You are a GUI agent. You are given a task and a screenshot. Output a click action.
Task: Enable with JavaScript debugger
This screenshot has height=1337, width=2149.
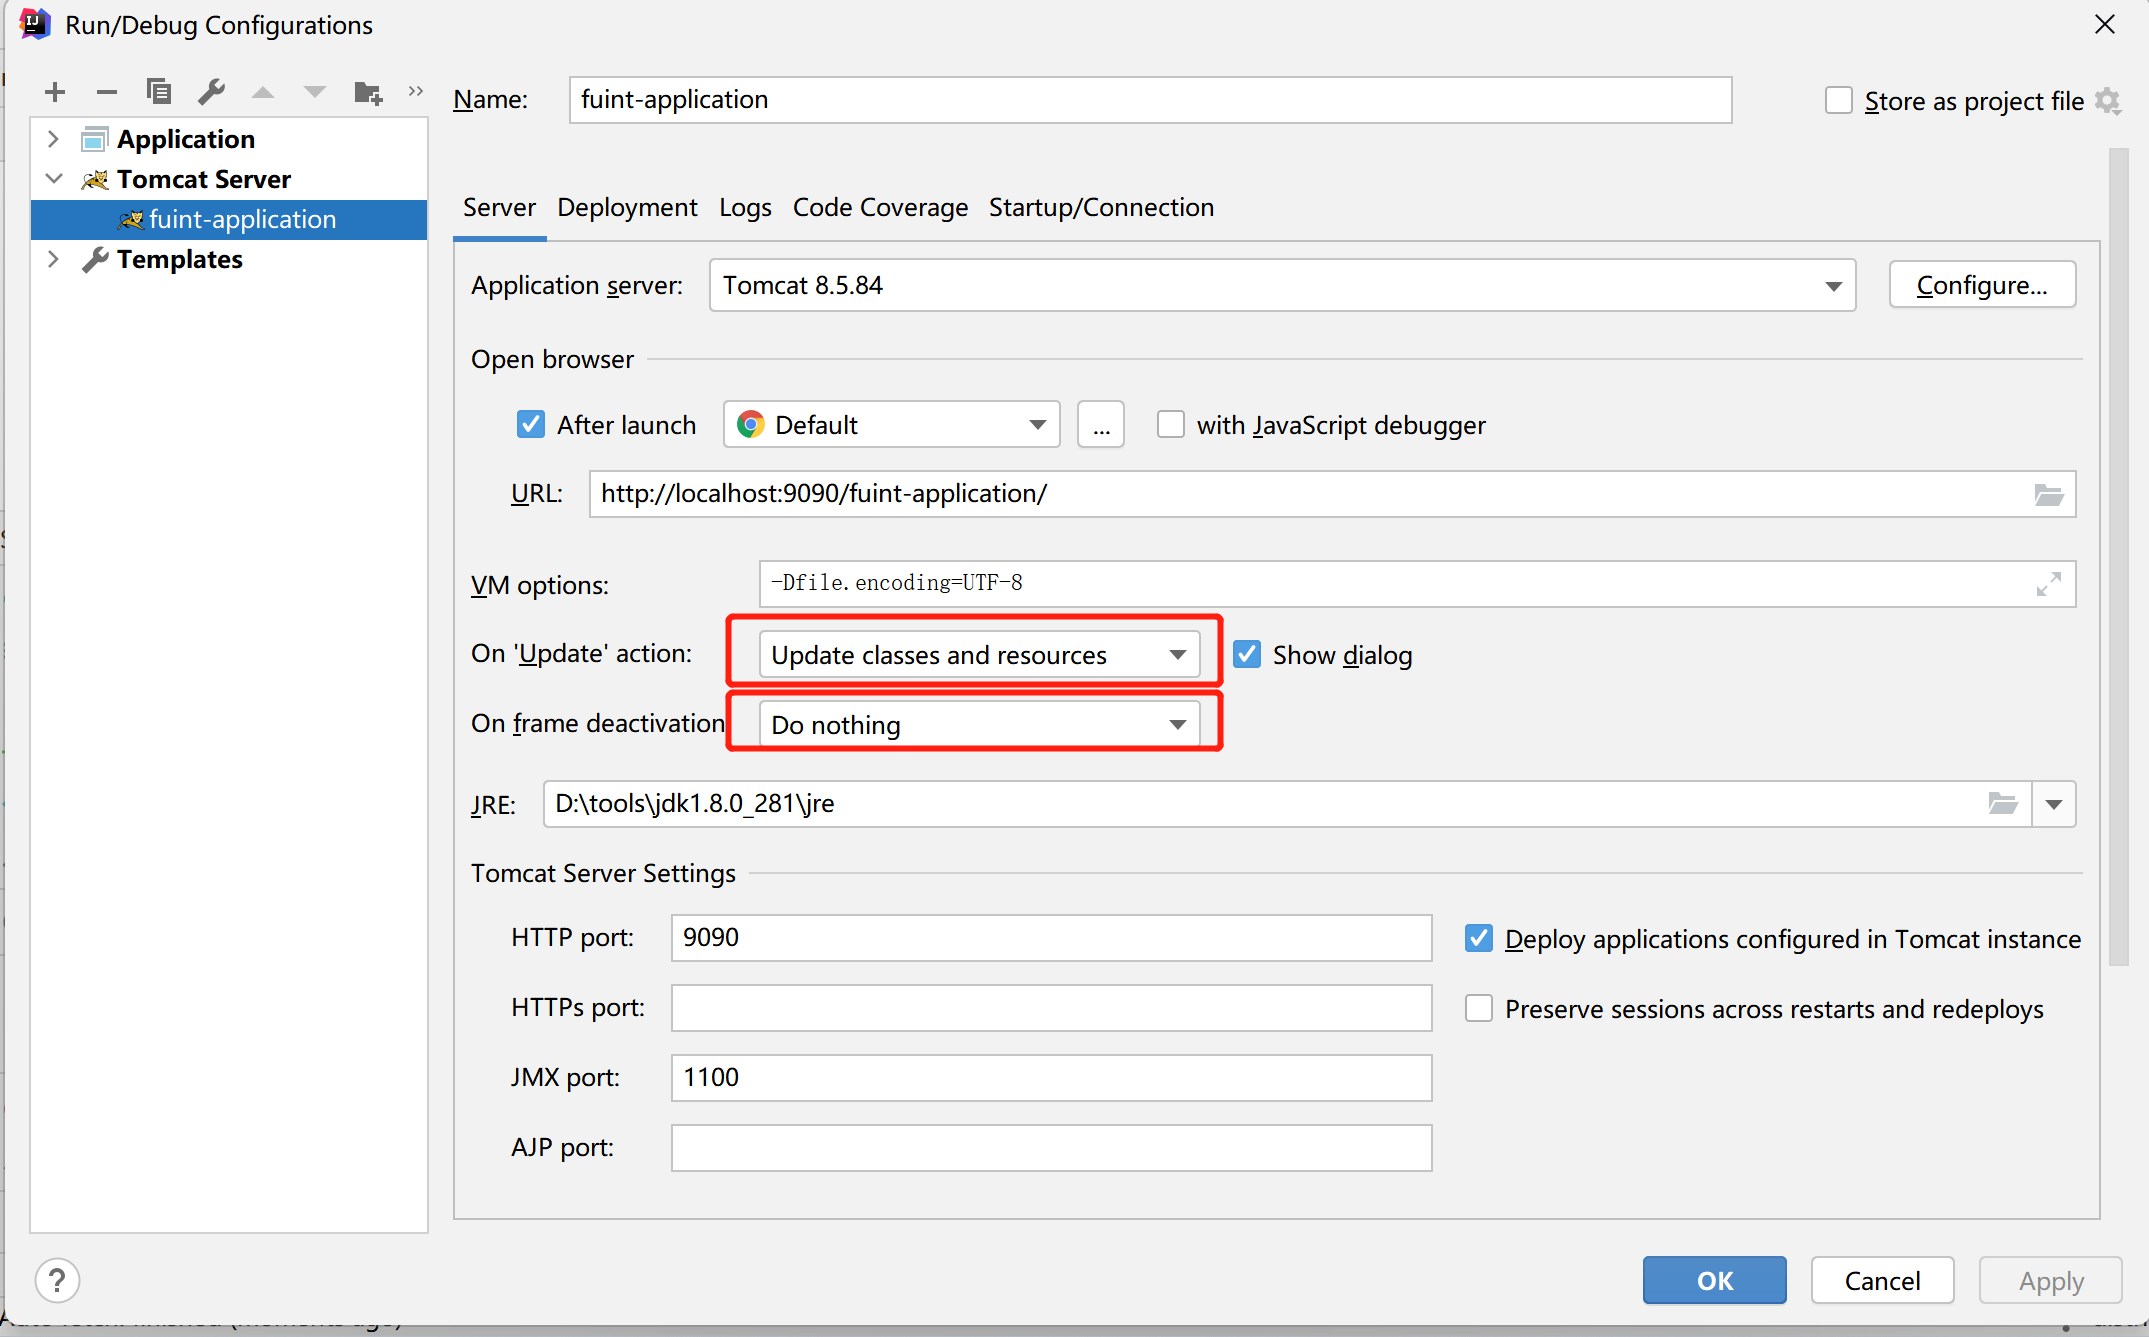pyautogui.click(x=1170, y=424)
